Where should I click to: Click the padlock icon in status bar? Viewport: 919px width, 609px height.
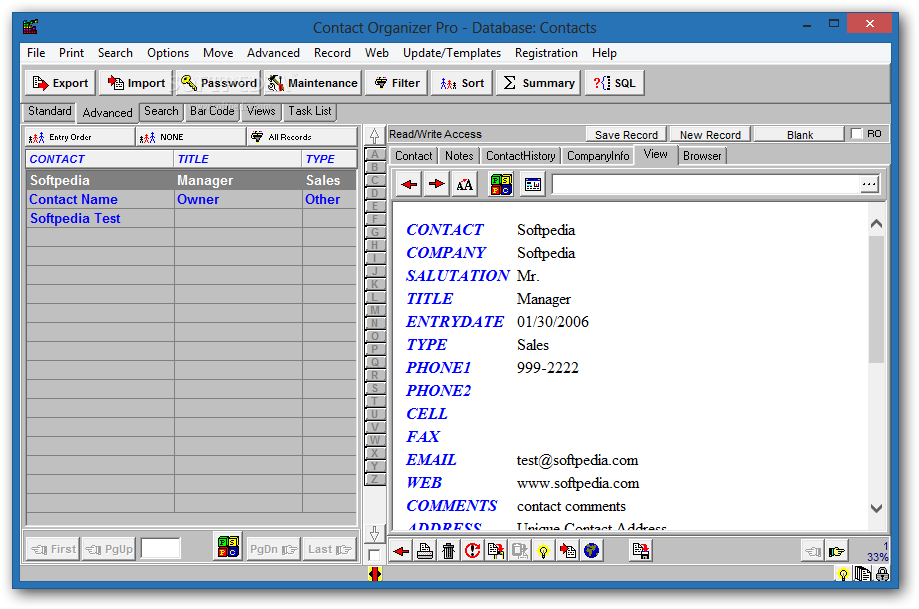pyautogui.click(x=882, y=574)
